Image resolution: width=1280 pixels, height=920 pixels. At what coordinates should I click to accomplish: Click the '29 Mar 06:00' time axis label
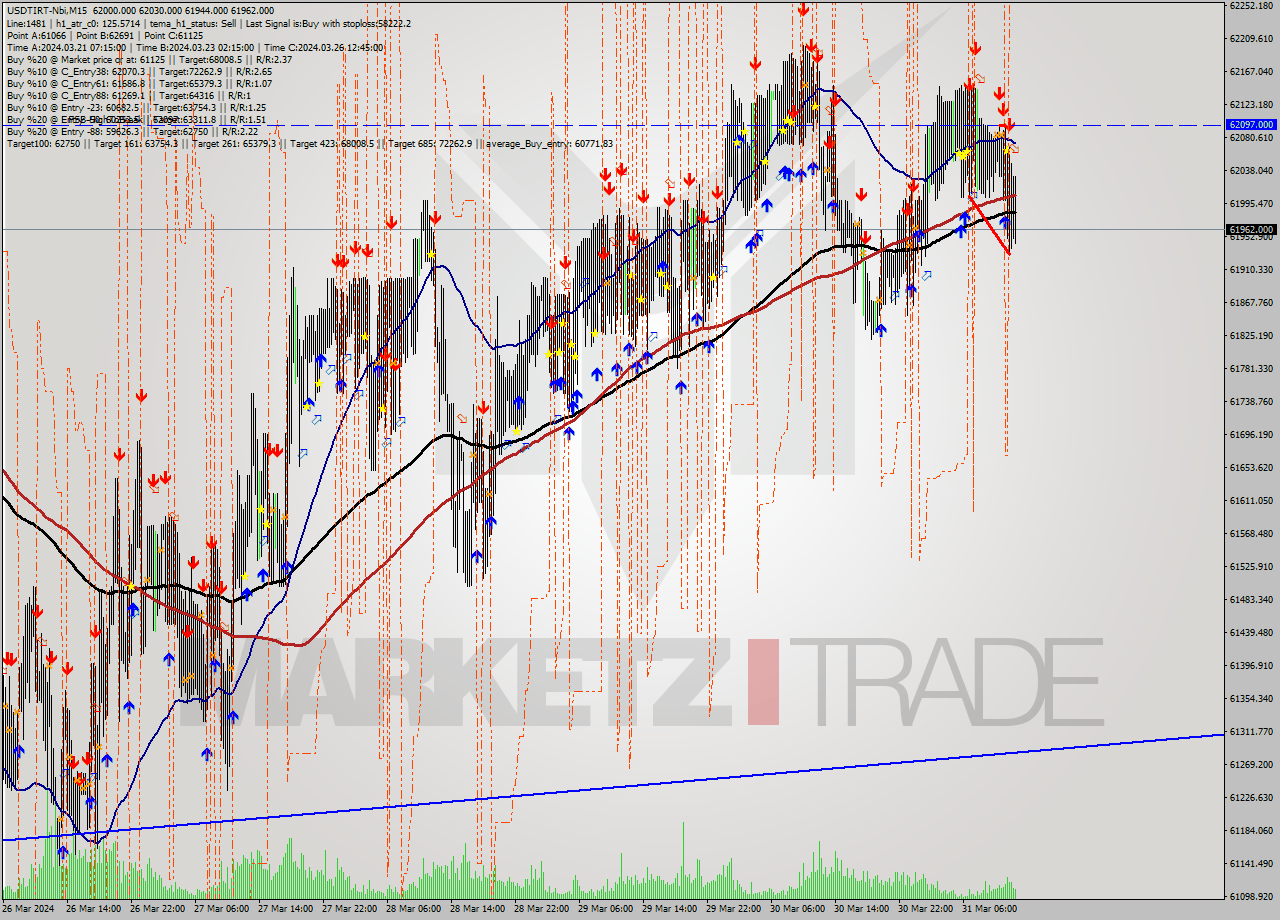tap(606, 910)
